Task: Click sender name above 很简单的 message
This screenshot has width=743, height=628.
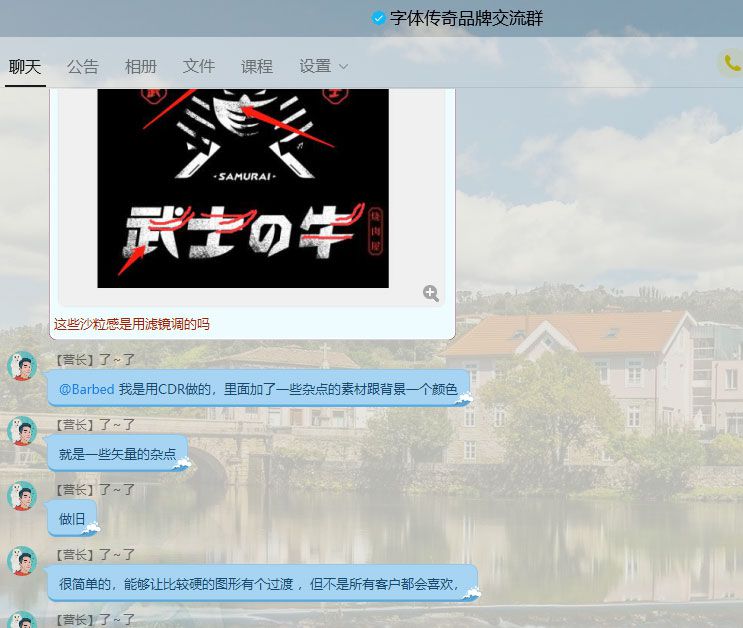Action: pyautogui.click(x=93, y=555)
